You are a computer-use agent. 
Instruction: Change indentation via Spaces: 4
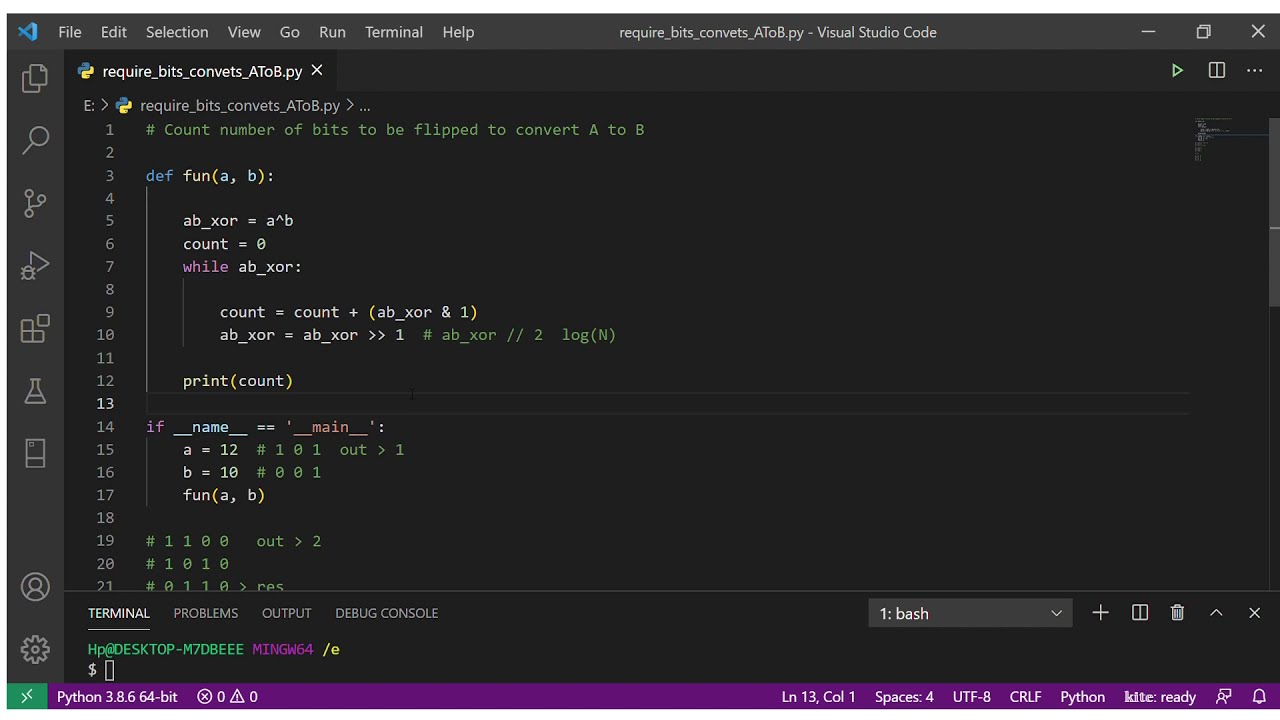[904, 697]
